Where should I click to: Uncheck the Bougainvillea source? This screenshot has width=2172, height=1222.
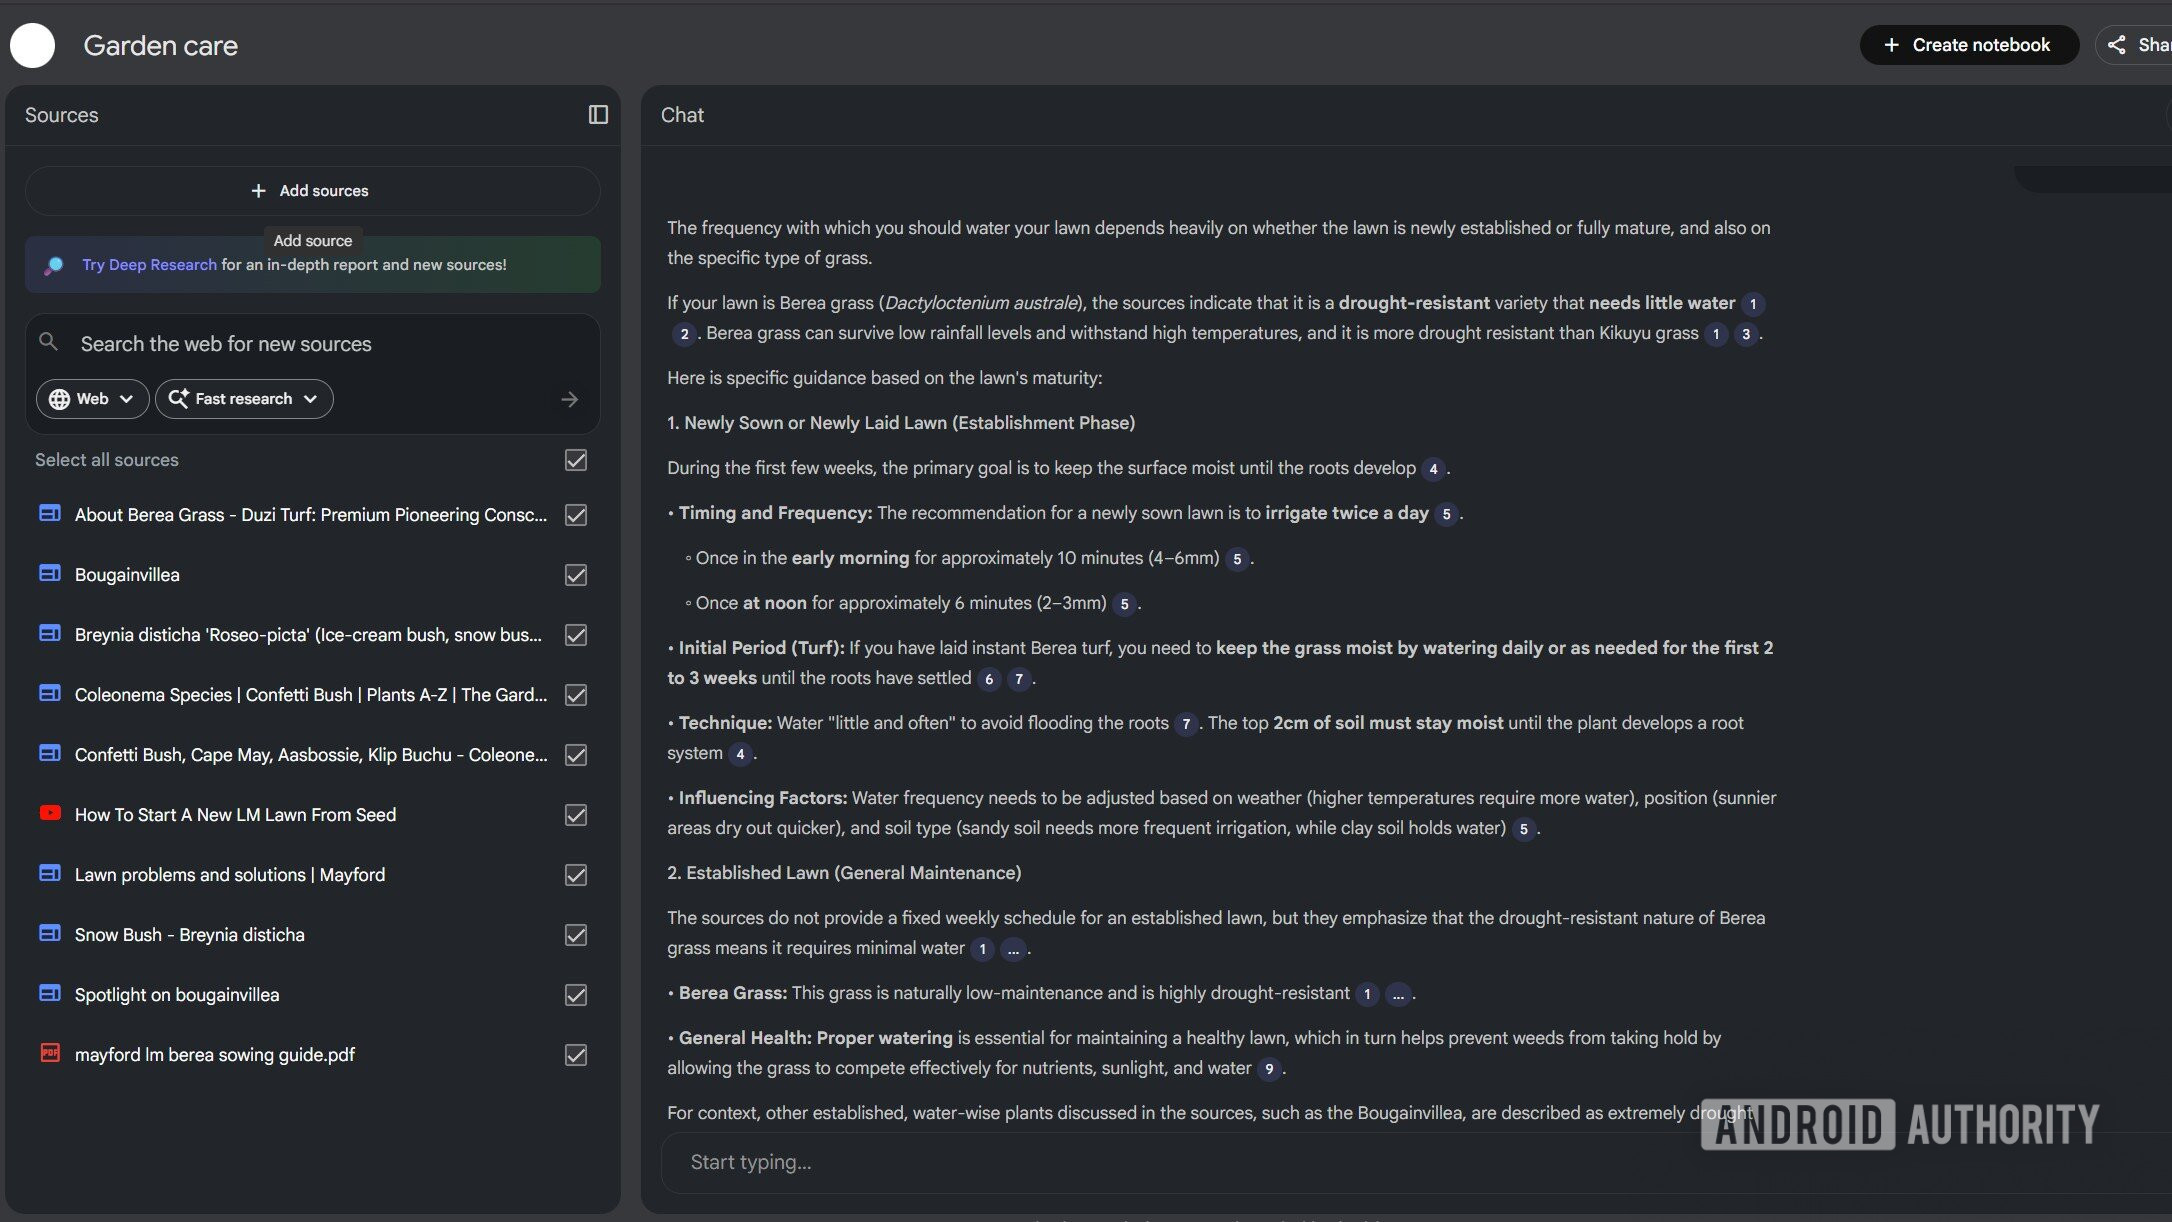pyautogui.click(x=576, y=575)
